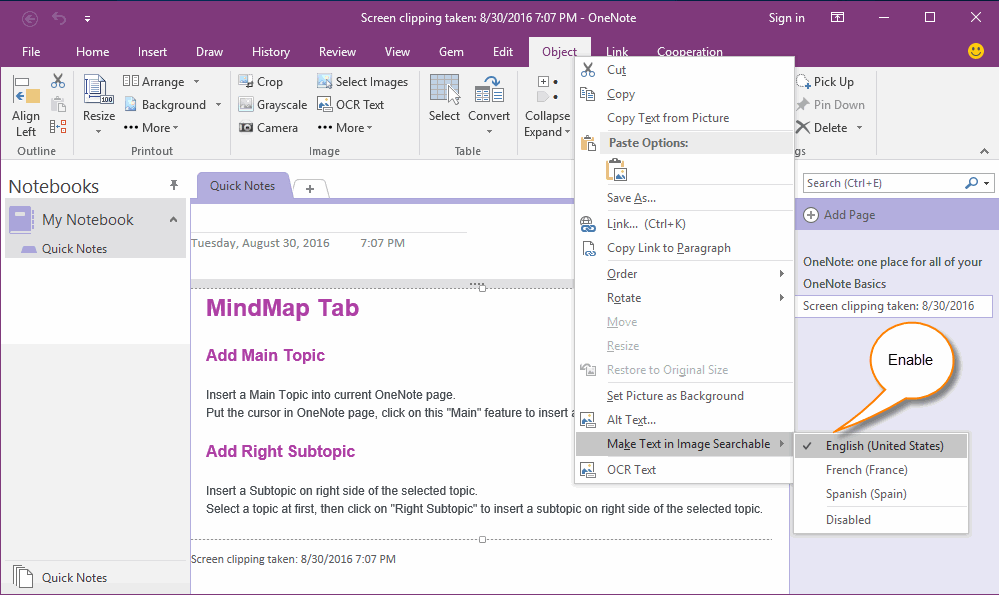
Task: Select English (United States) checked option
Action: [881, 445]
